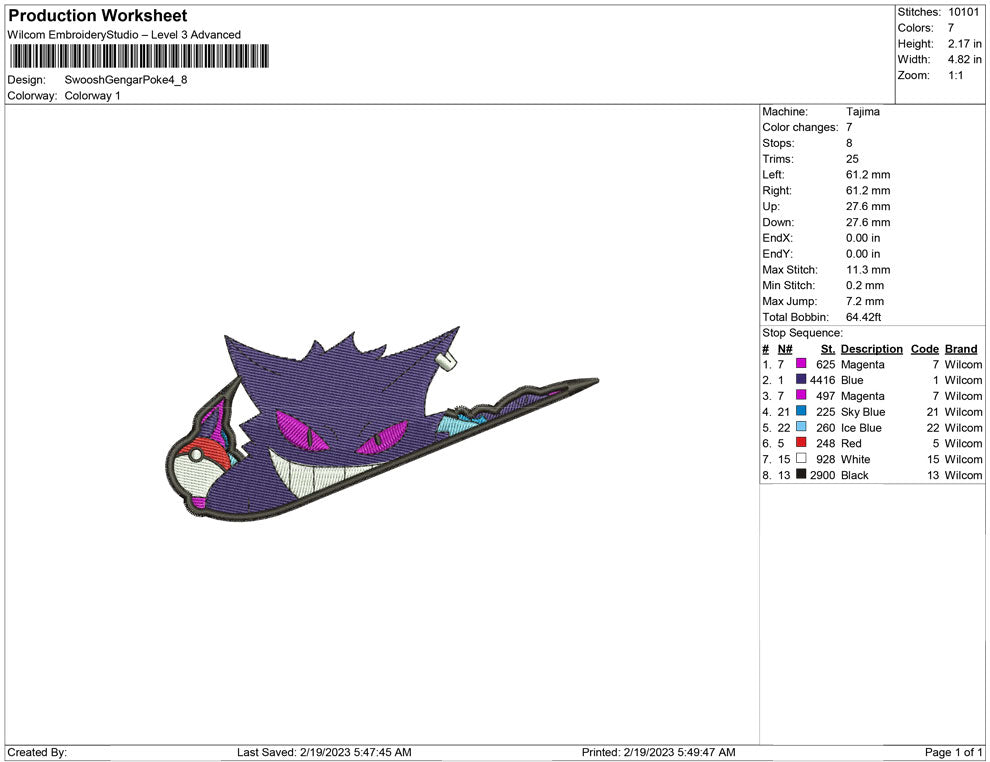
Task: Click the Blue swatch in stop 2
Action: tap(801, 379)
